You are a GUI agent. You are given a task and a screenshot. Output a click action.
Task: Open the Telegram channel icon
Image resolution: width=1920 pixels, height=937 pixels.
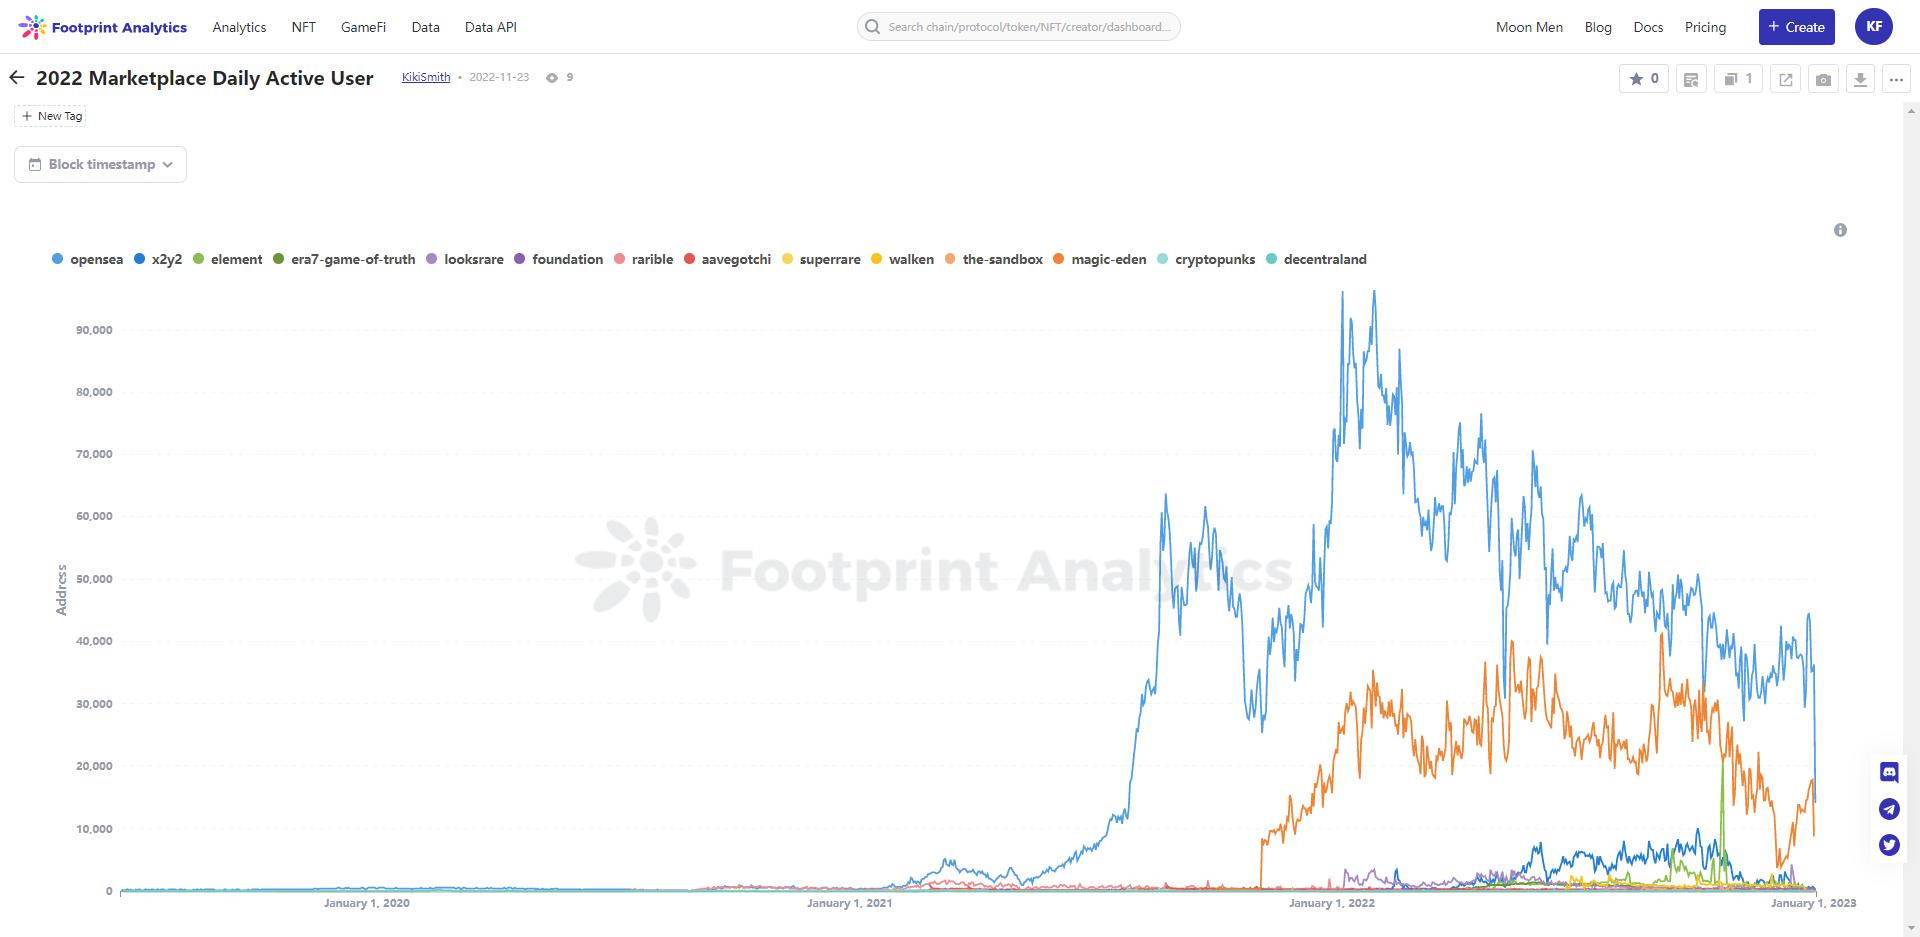click(1889, 809)
